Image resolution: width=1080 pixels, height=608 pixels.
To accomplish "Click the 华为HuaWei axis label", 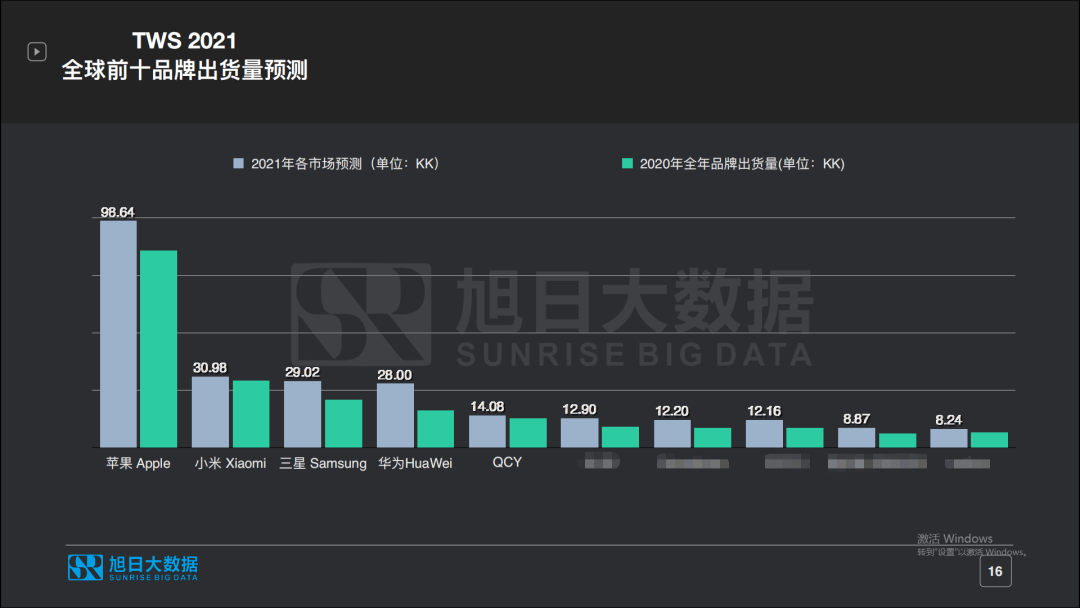I will (415, 463).
